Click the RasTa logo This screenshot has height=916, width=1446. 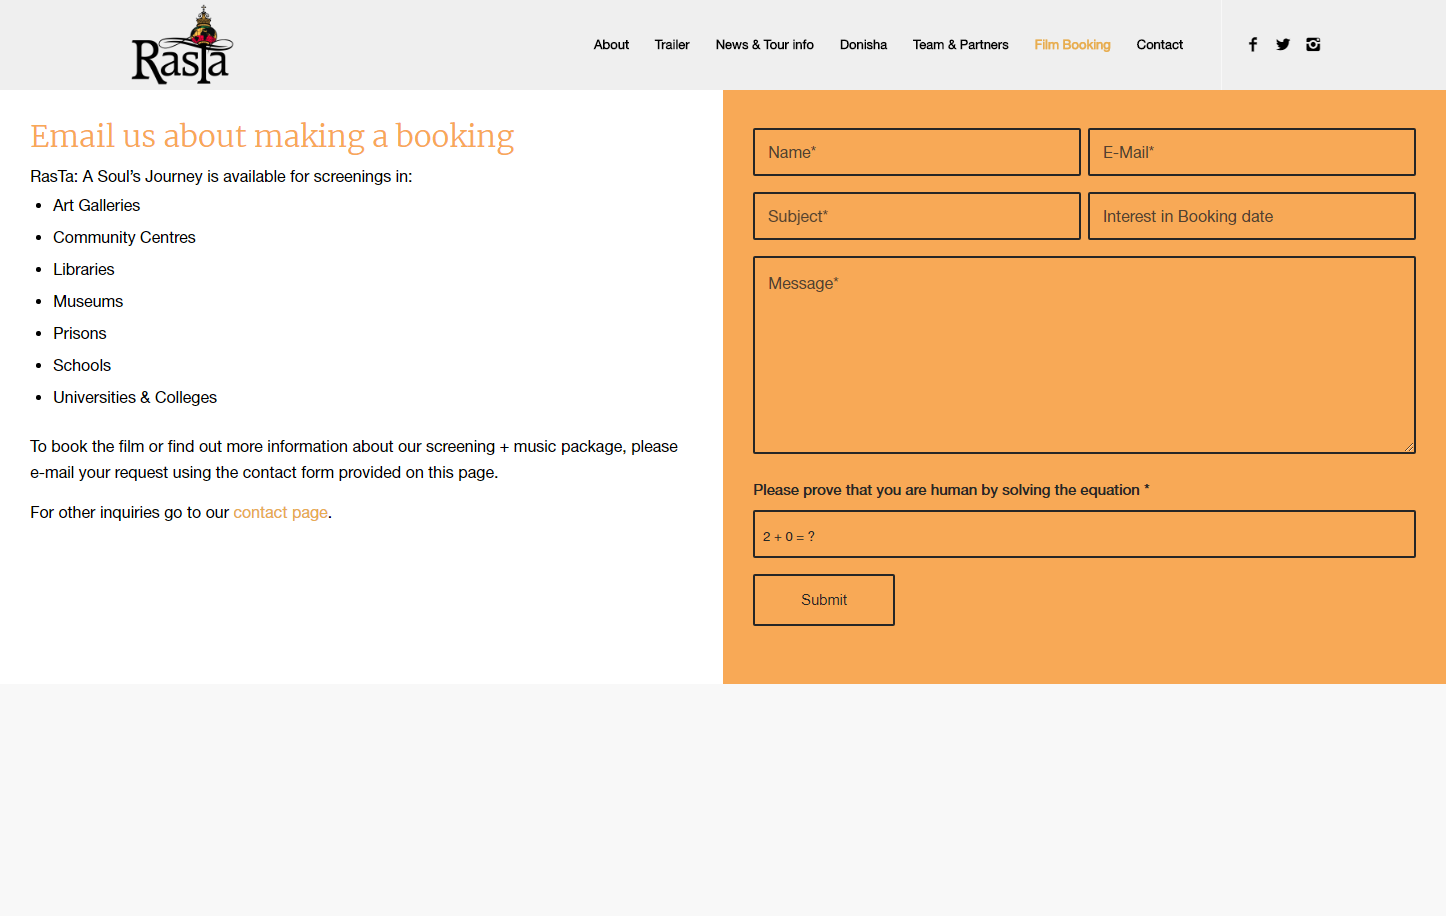click(182, 45)
